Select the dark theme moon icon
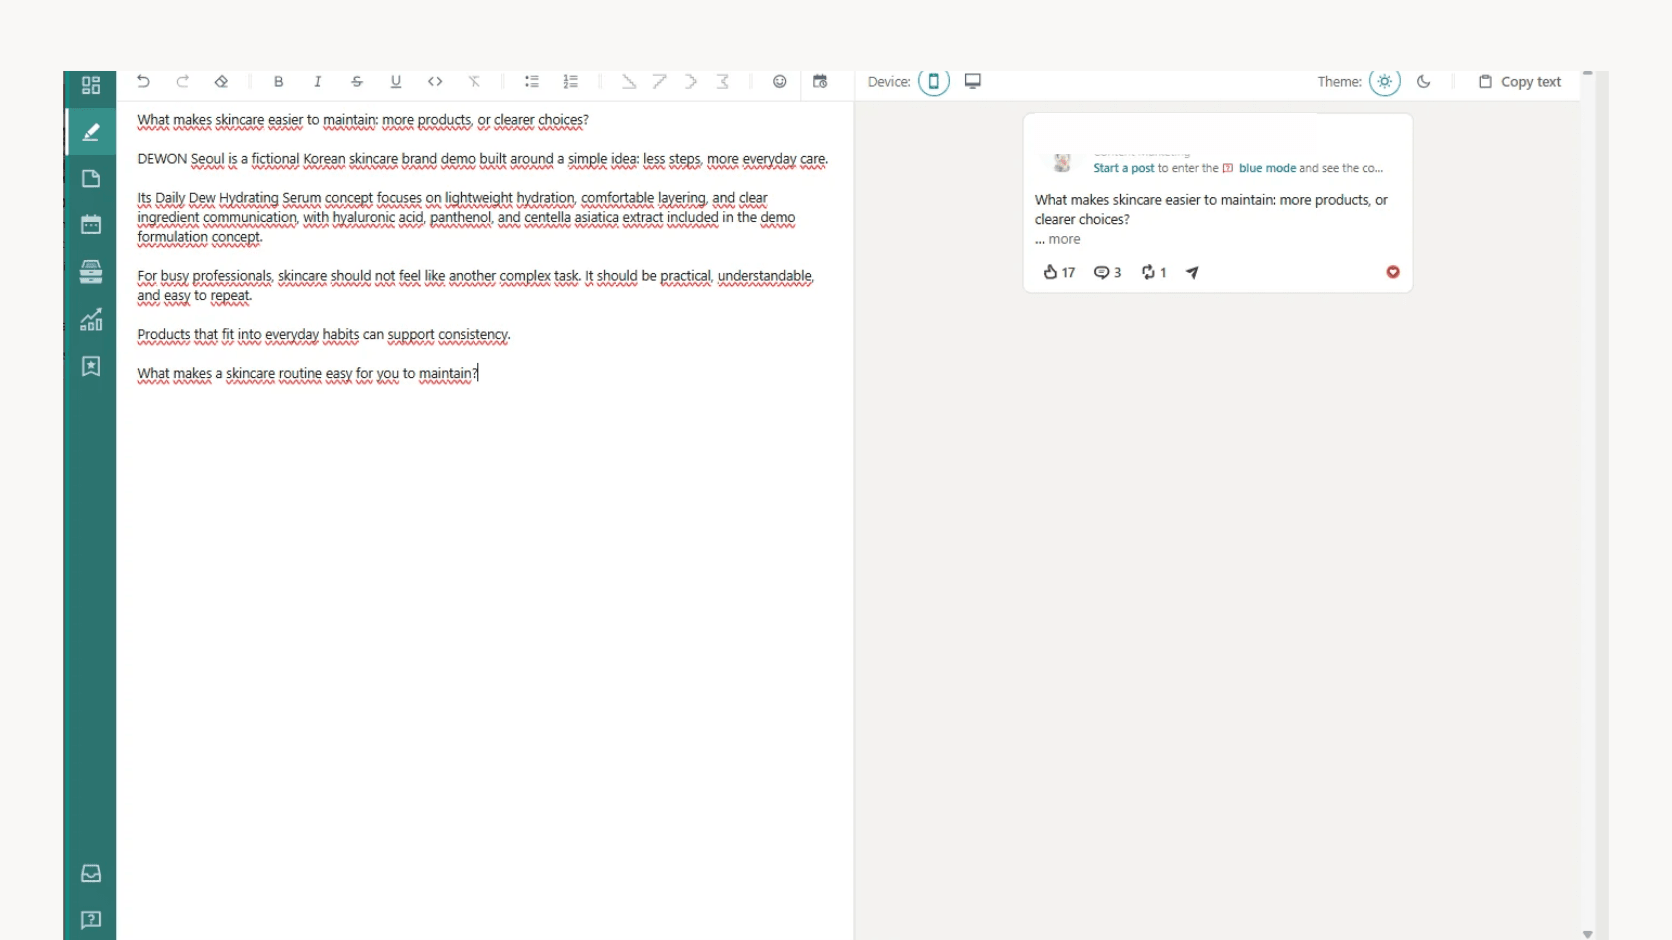1672x940 pixels. pyautogui.click(x=1424, y=82)
